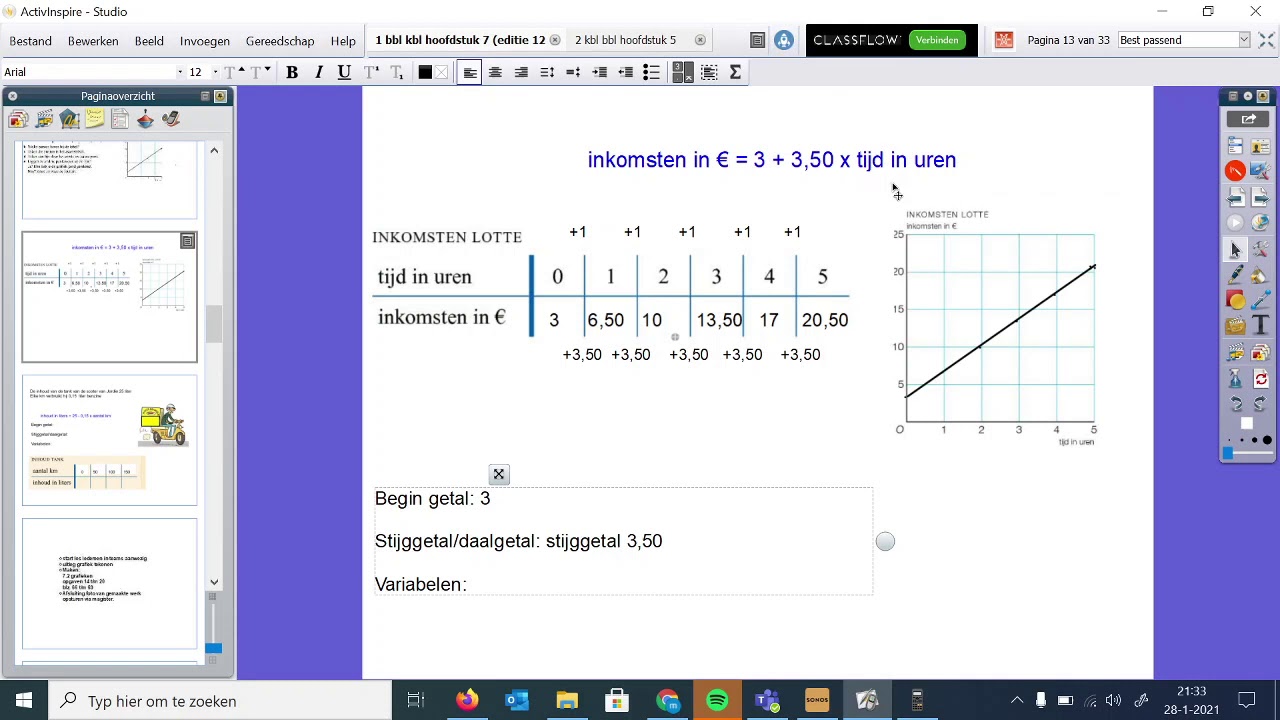Toggle bullet list formatting

pos(651,72)
